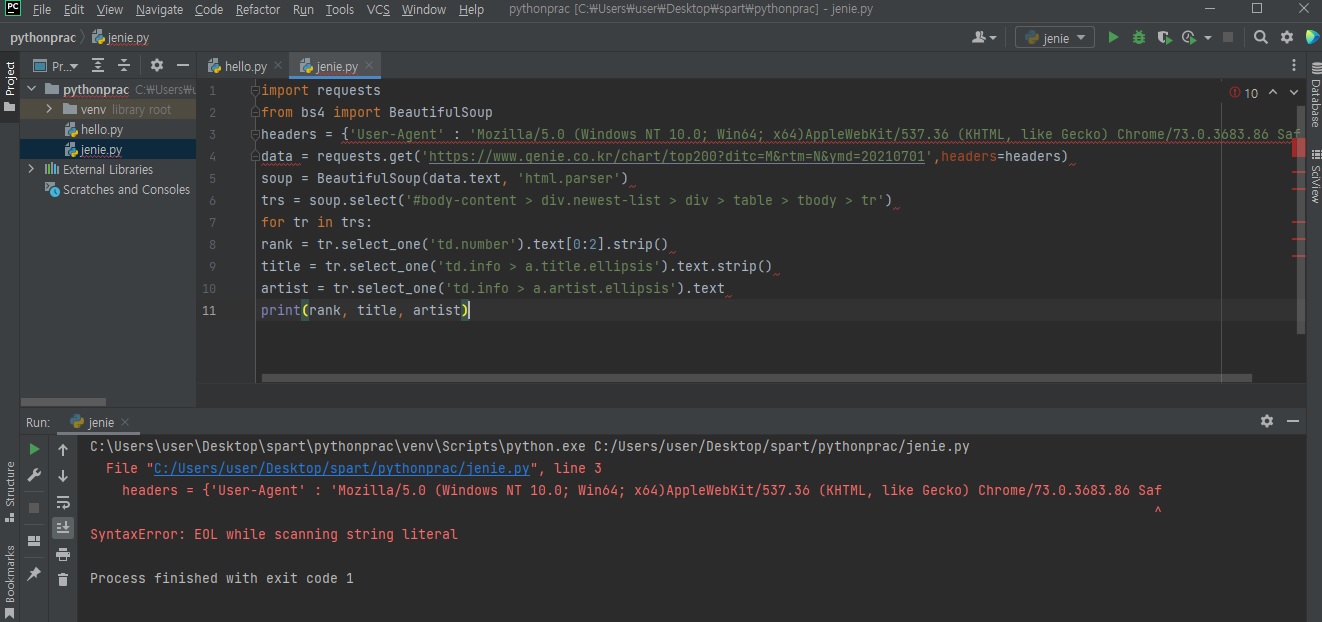This screenshot has width=1322, height=622.
Task: Click the Project panel horizontal scrollbar
Action: pyautogui.click(x=63, y=402)
